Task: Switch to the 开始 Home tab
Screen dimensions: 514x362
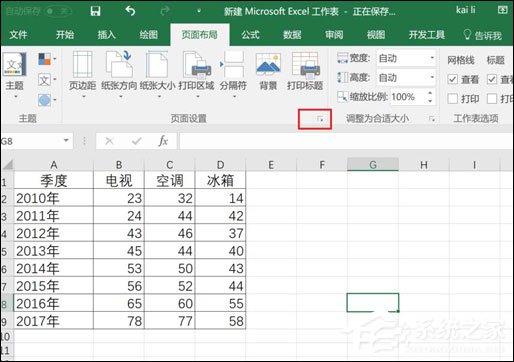Action: coord(65,35)
